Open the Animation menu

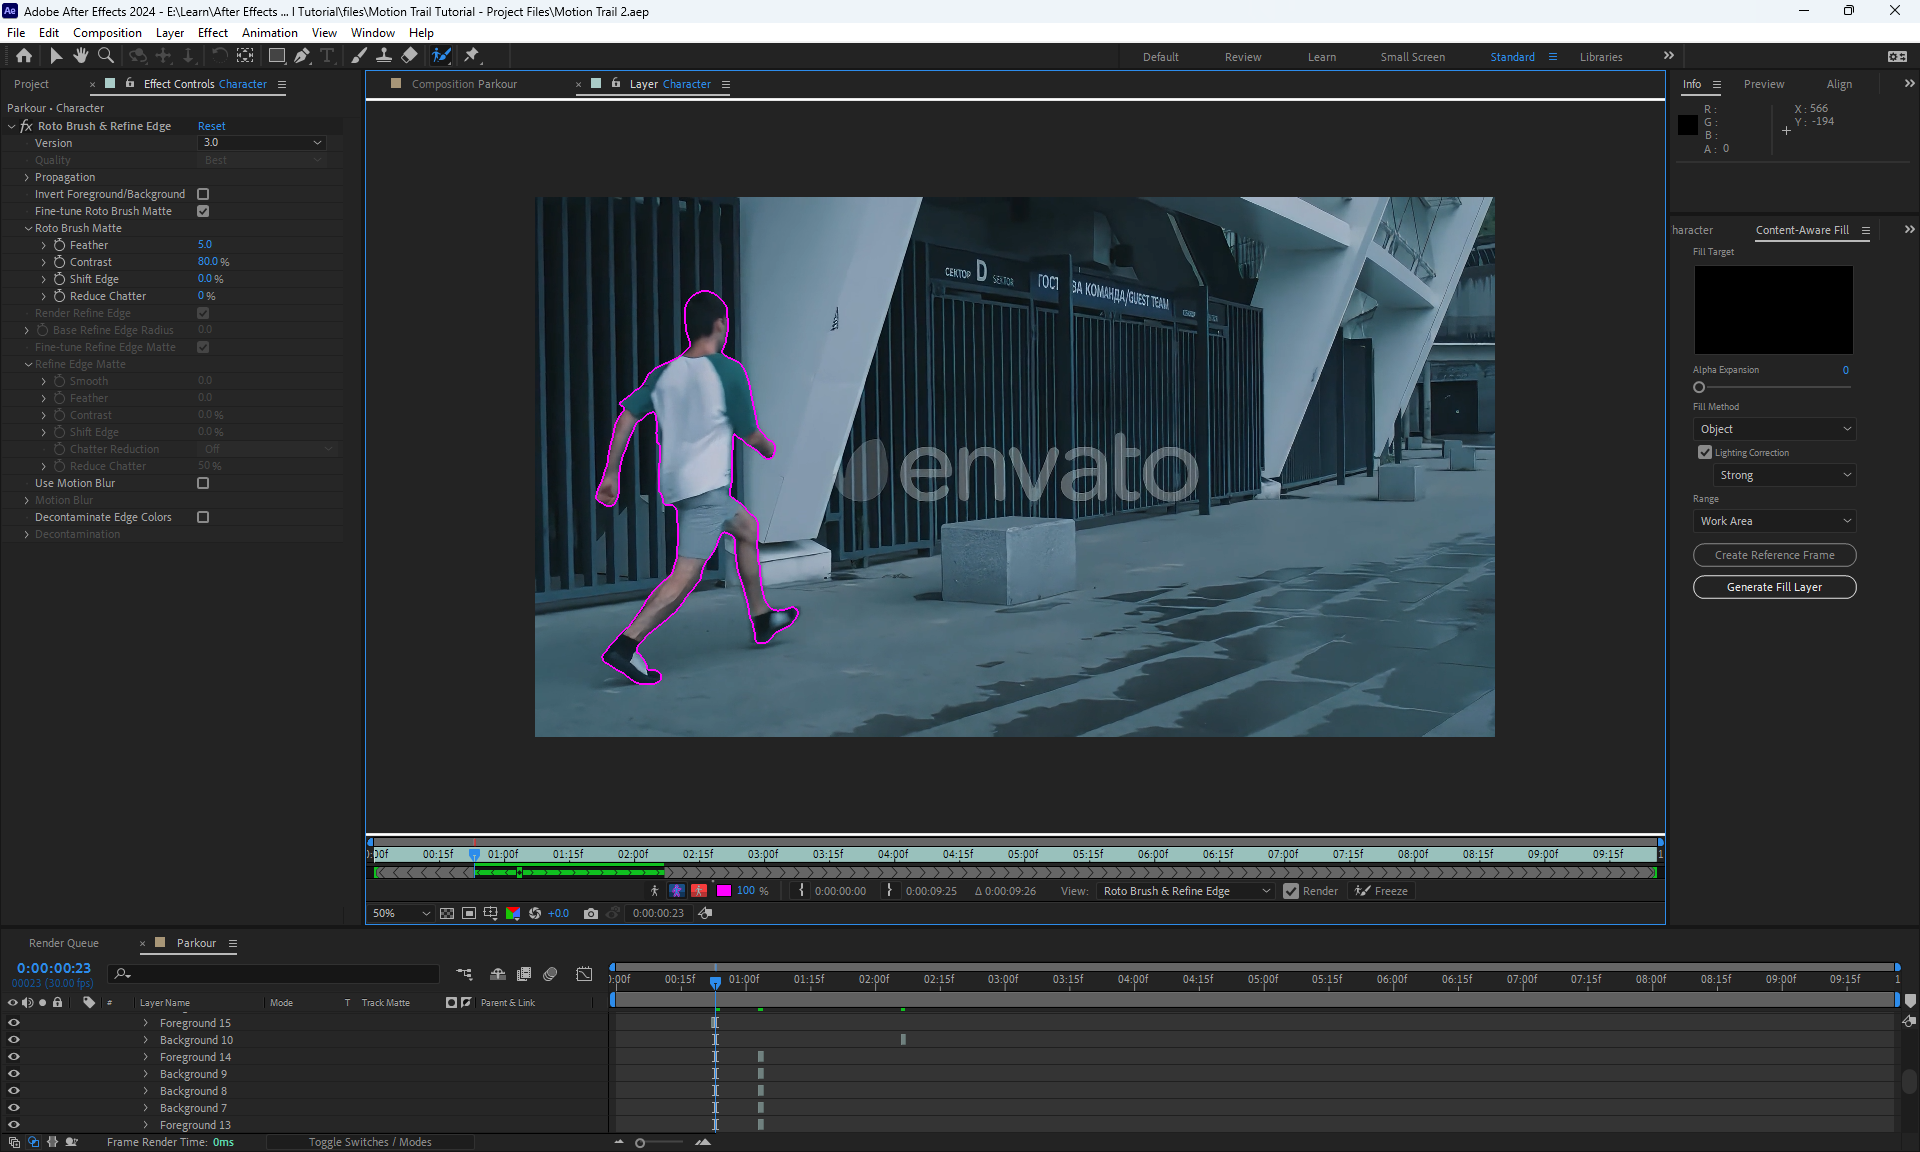(269, 33)
